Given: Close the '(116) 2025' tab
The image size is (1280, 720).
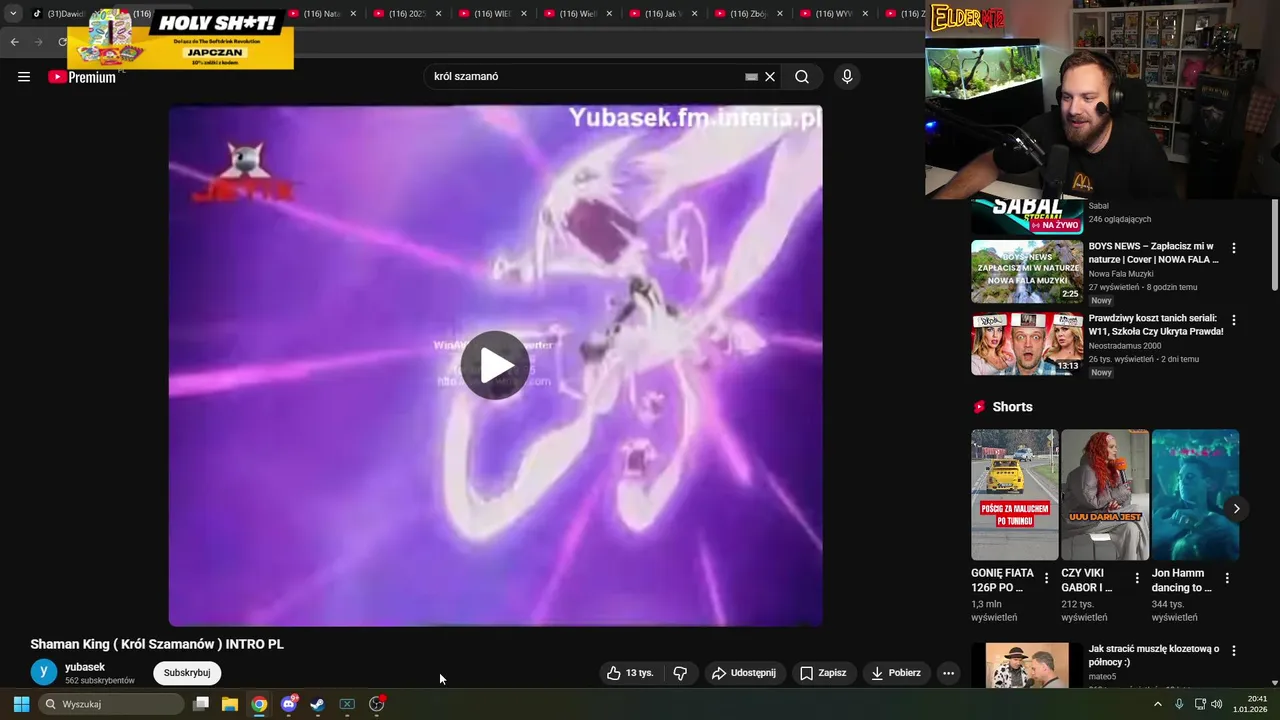Looking at the screenshot, I should coord(438,14).
